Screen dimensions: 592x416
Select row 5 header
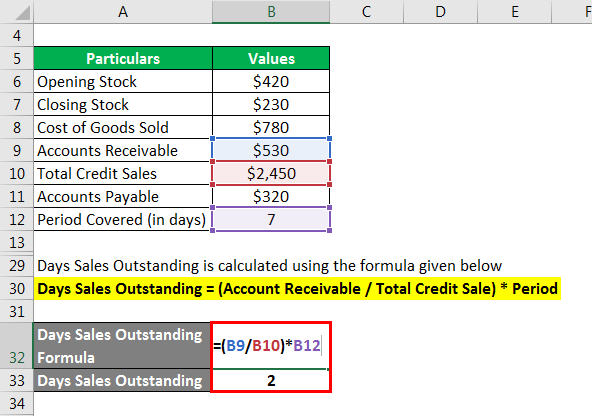click(x=17, y=59)
